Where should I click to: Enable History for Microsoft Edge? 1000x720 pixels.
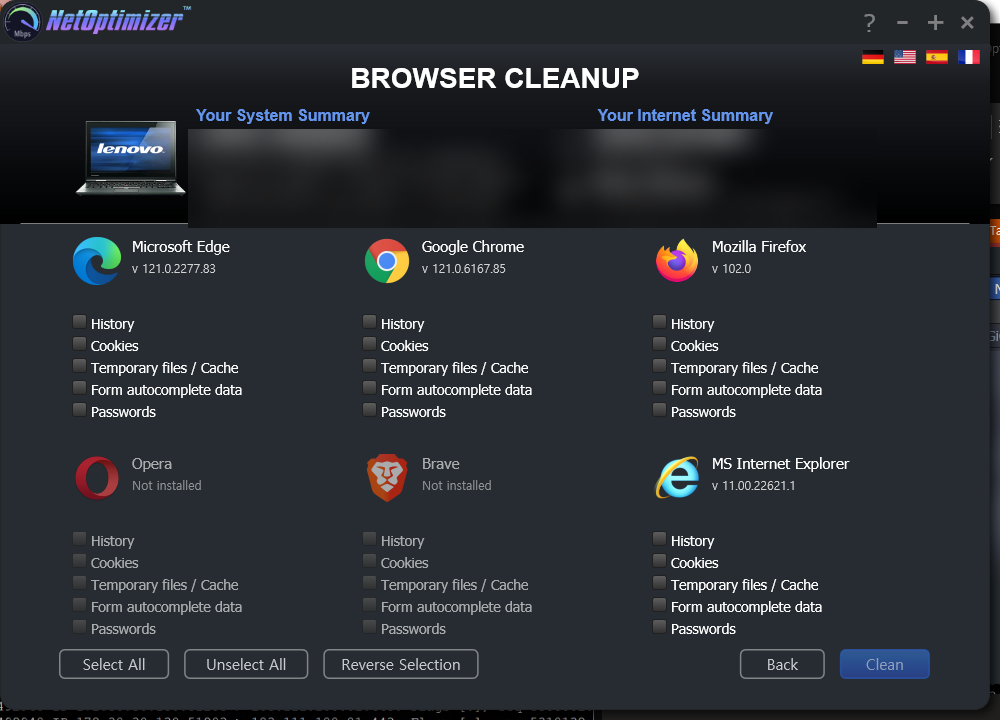79,321
